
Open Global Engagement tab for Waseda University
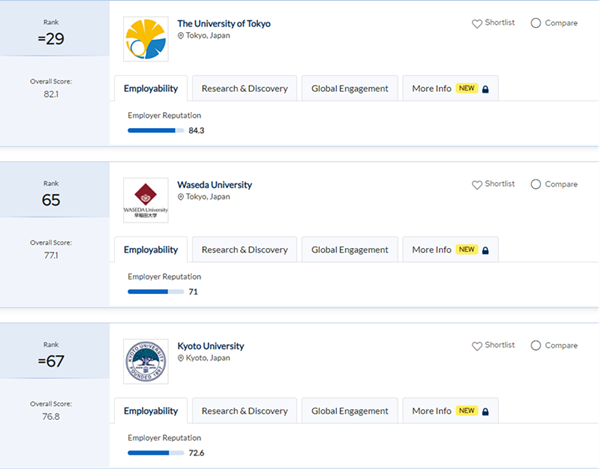point(350,250)
